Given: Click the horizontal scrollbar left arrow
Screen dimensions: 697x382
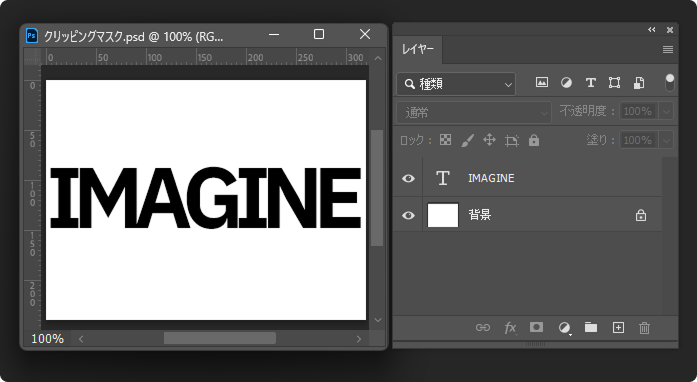Looking at the screenshot, I should (x=81, y=339).
